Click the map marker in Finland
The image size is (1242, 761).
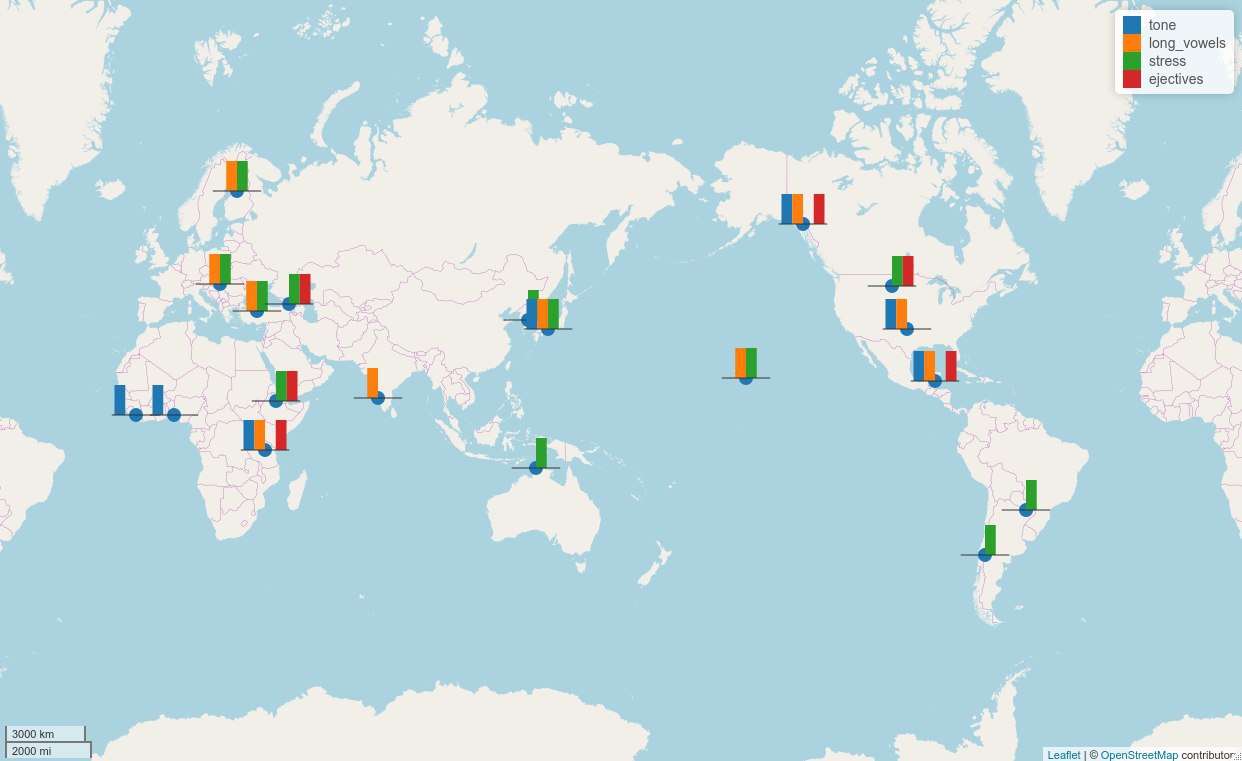237,190
